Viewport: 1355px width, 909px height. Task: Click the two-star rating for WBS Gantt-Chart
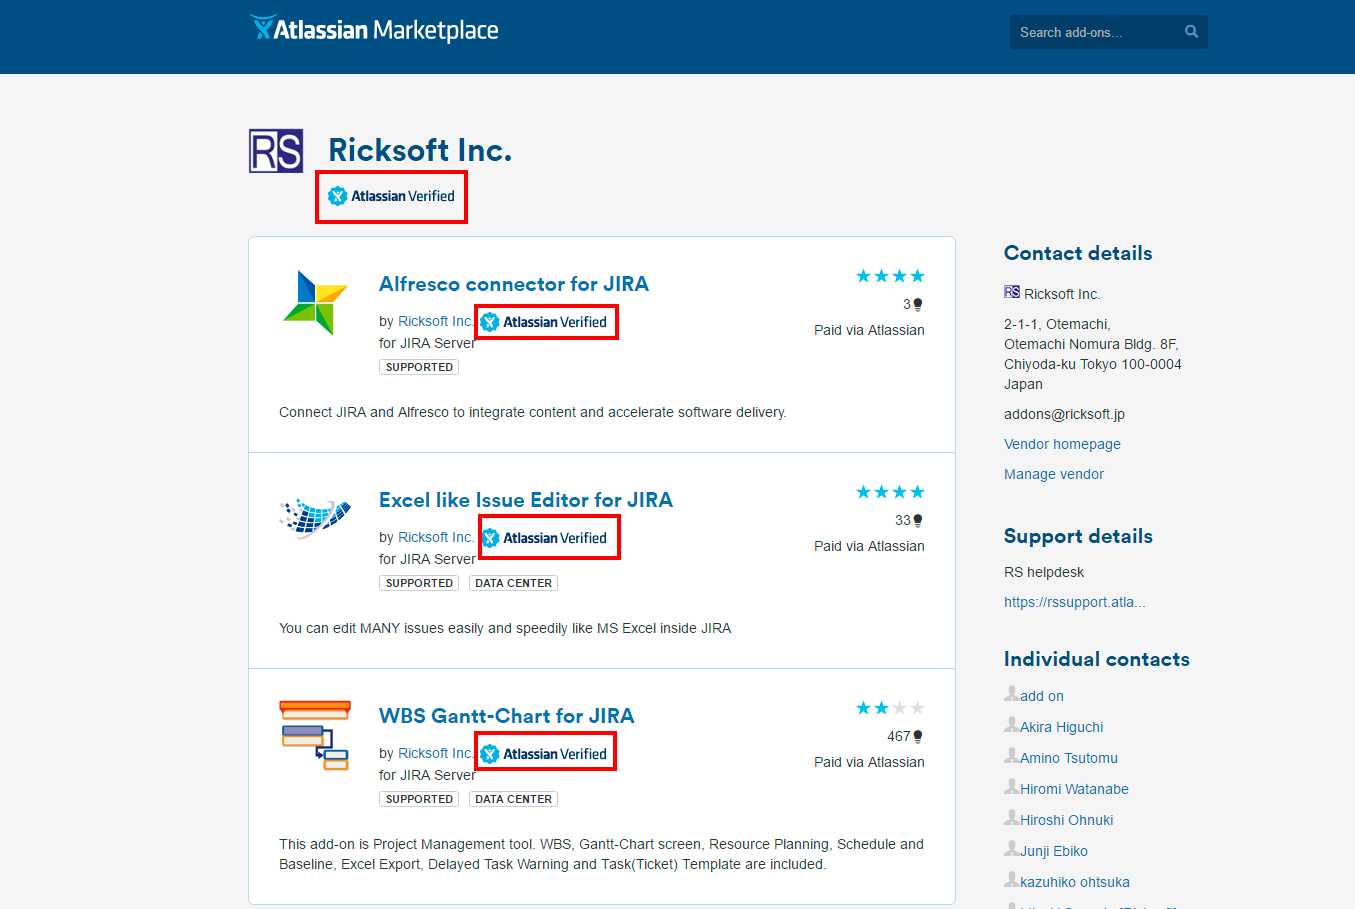(x=890, y=708)
